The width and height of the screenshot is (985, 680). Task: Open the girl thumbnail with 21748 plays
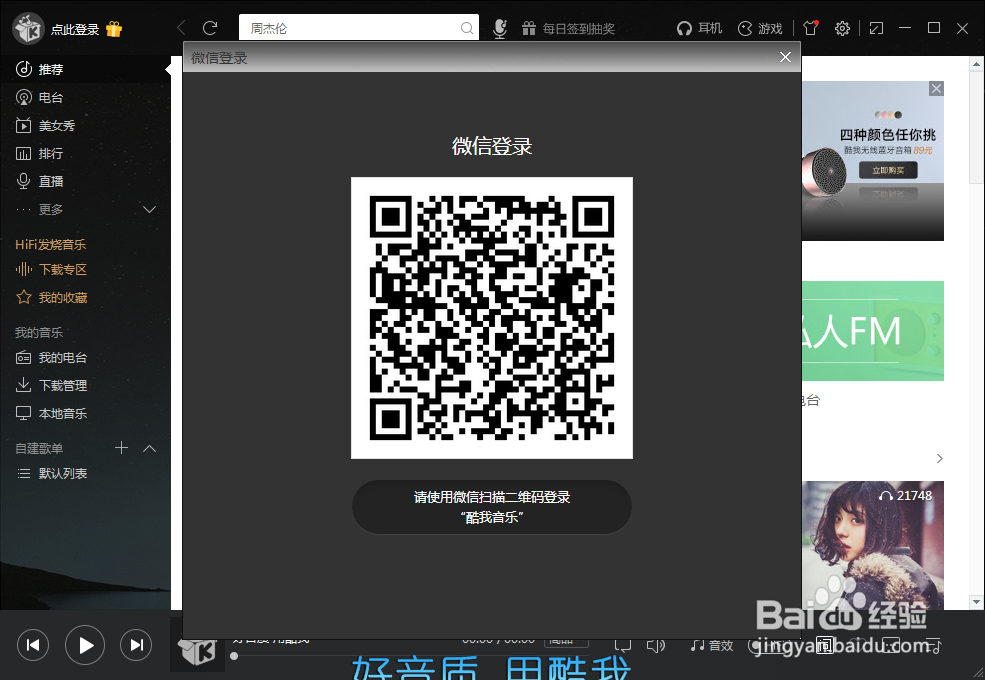873,546
